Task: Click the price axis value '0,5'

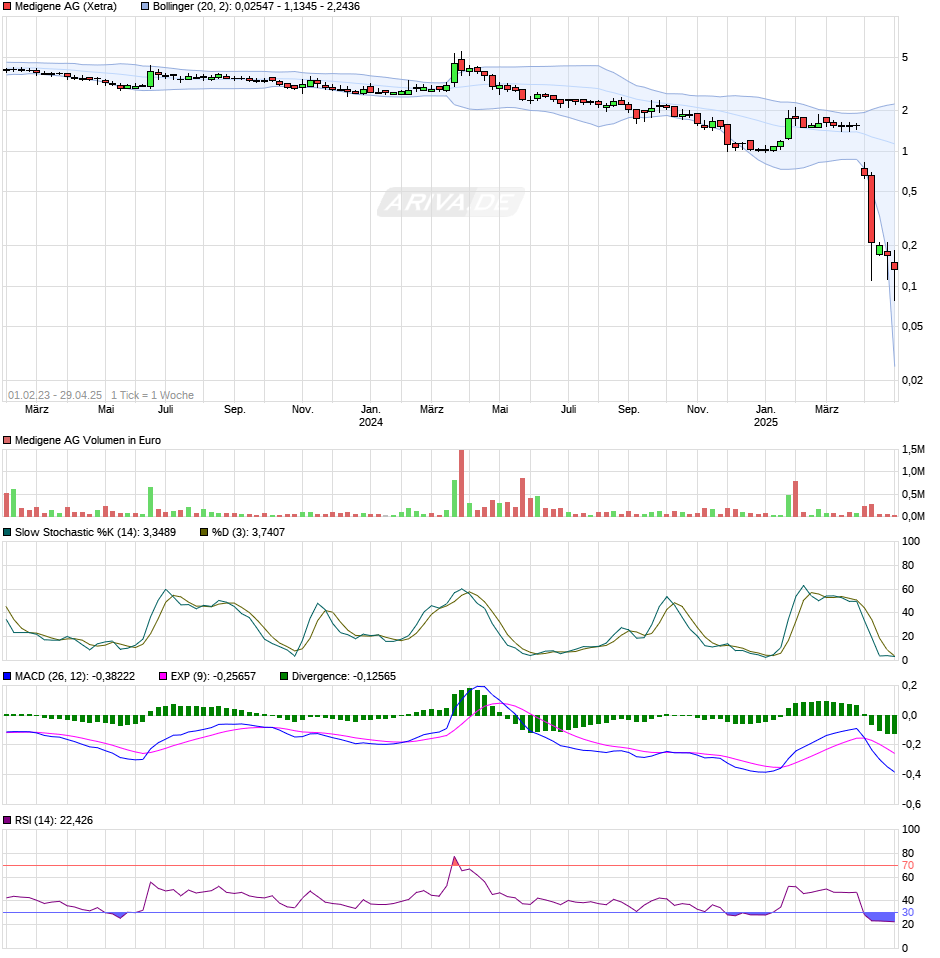Action: pyautogui.click(x=909, y=192)
